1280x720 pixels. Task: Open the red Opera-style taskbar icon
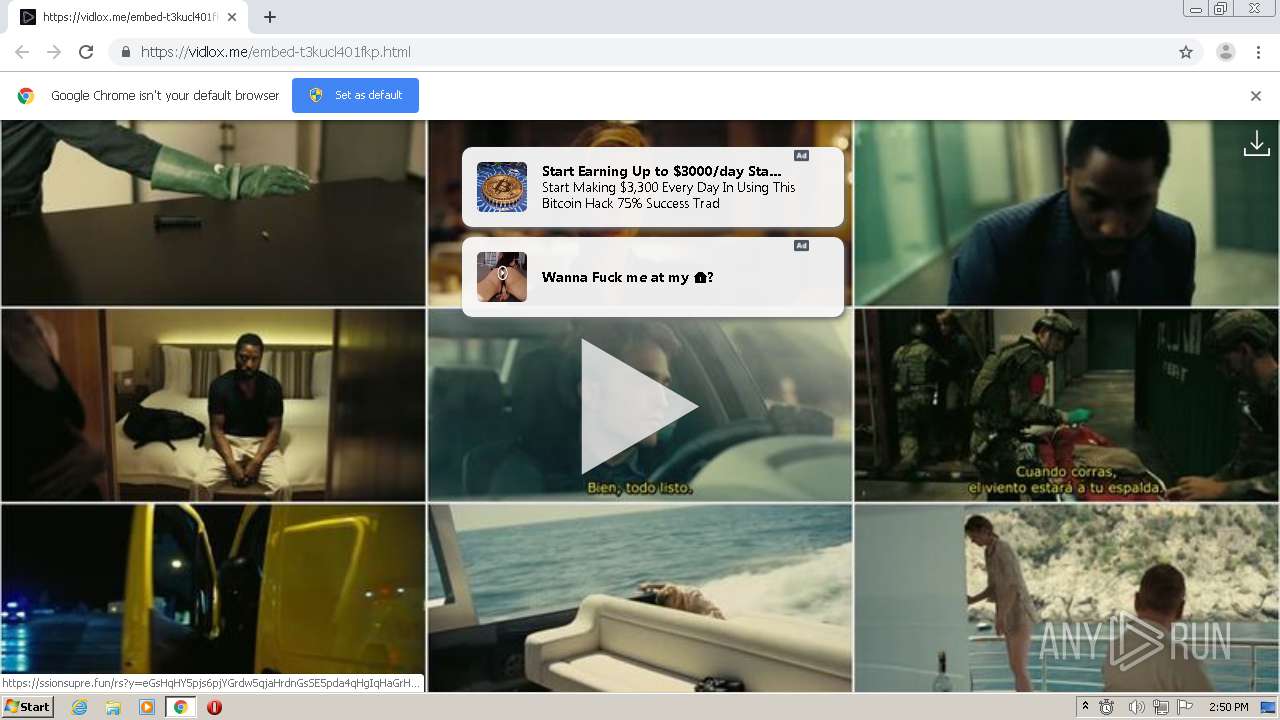coord(214,707)
